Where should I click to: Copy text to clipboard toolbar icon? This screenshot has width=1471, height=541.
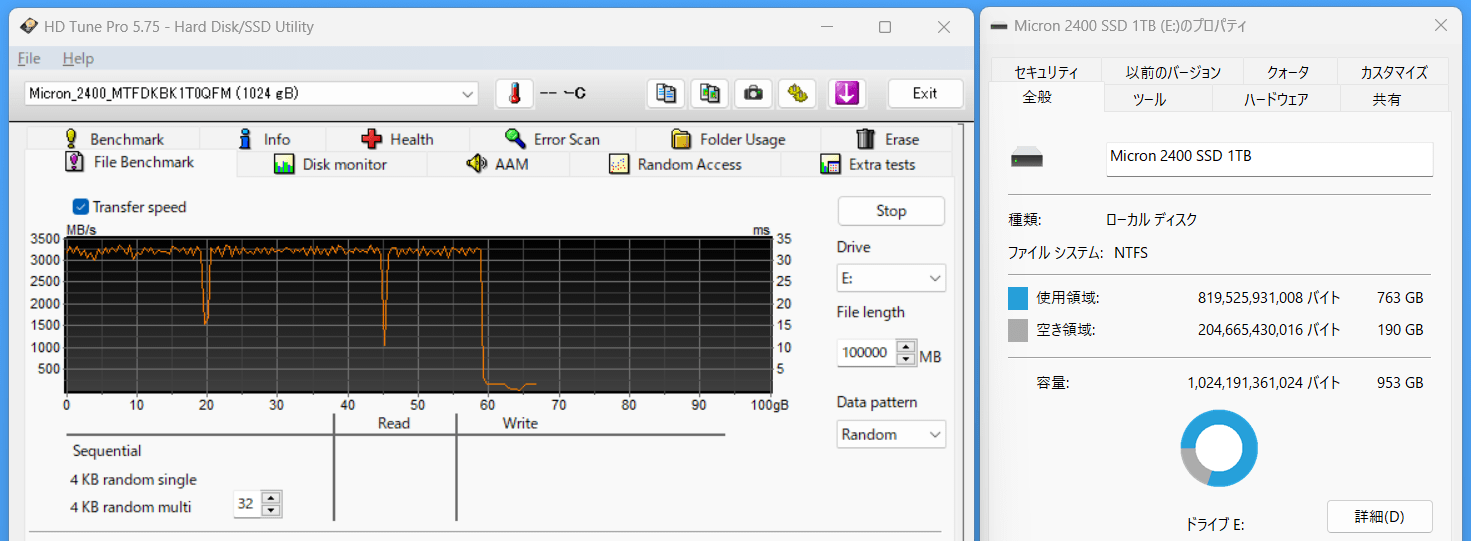click(665, 93)
